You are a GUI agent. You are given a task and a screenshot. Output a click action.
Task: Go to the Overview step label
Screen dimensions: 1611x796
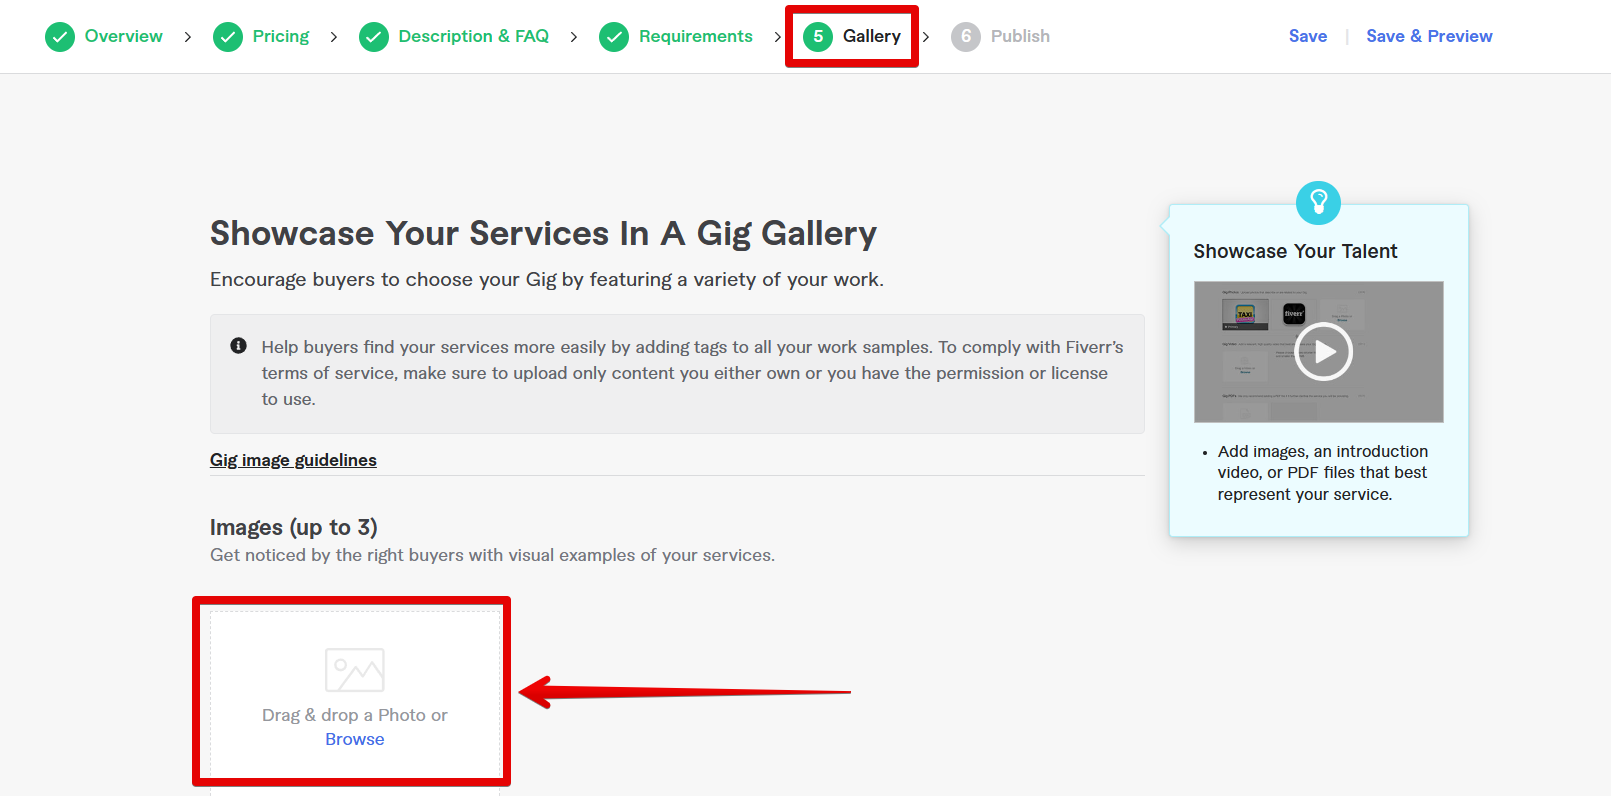click(x=124, y=36)
